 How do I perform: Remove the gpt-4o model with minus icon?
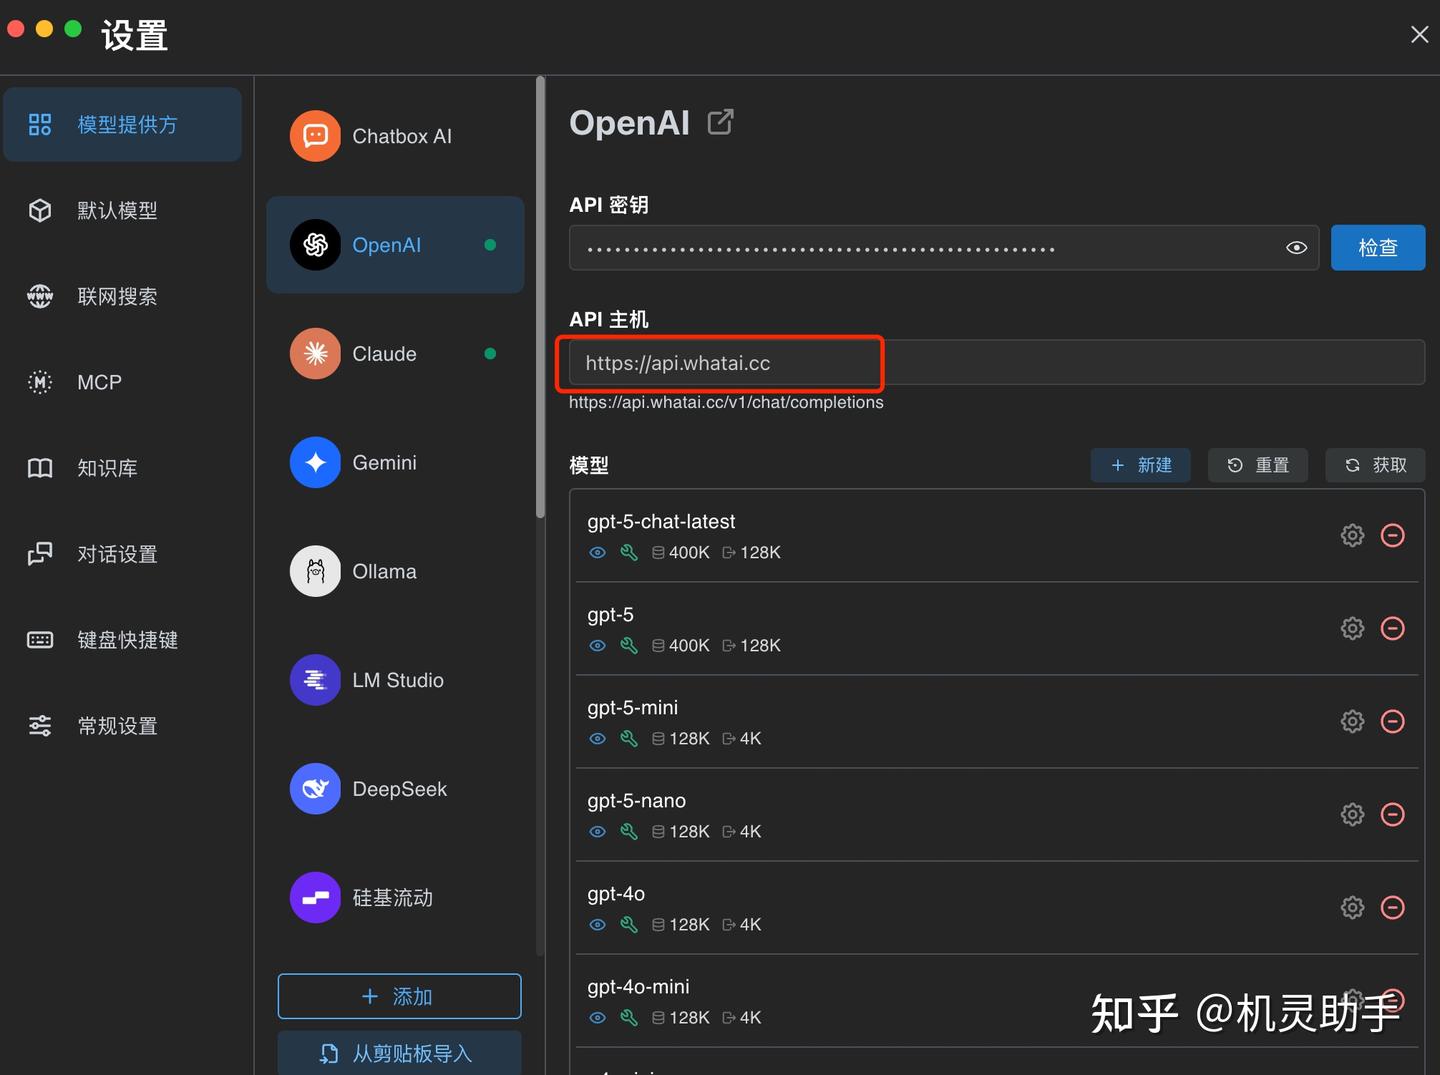(1393, 907)
